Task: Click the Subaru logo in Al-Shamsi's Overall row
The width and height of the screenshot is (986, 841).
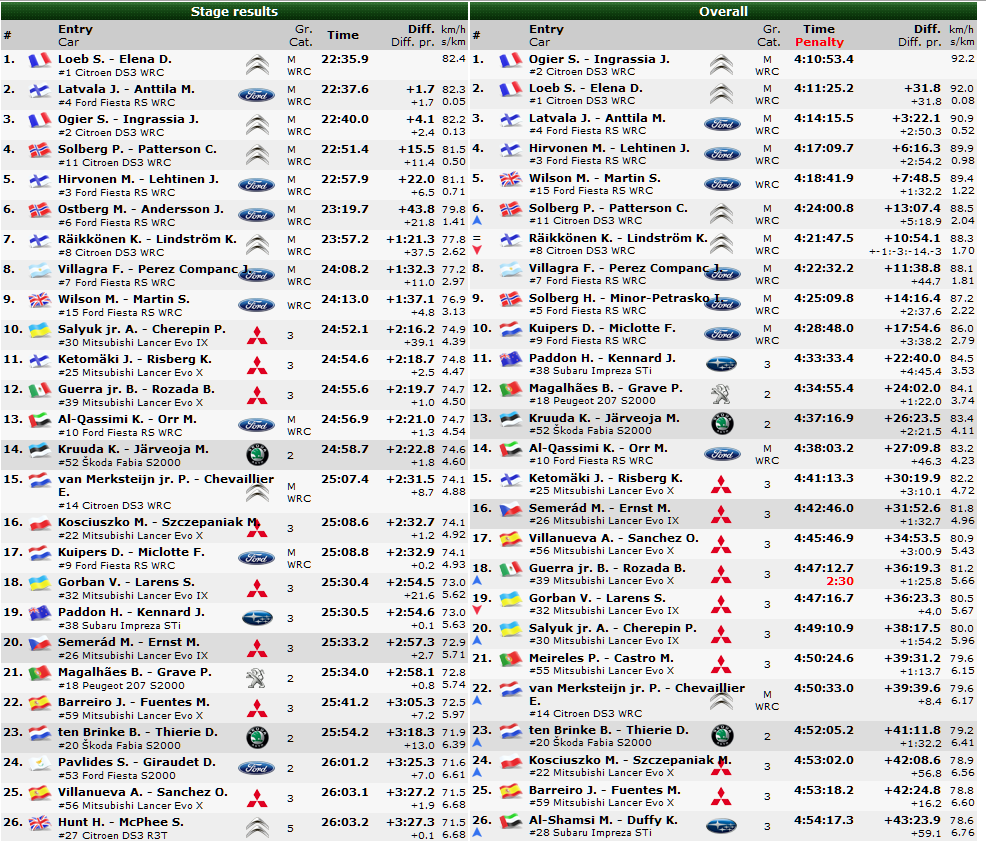Action: point(722,826)
